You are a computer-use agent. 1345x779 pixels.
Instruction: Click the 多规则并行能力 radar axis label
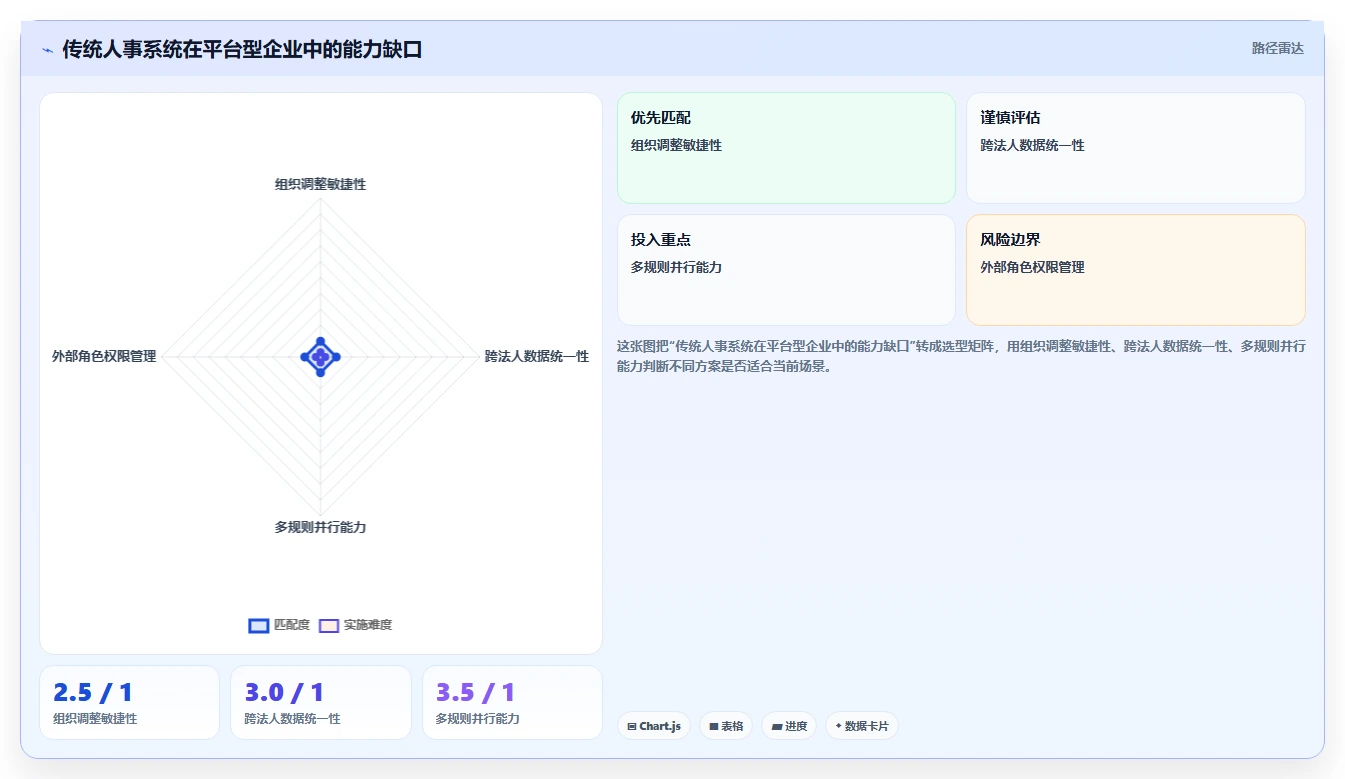[x=321, y=527]
